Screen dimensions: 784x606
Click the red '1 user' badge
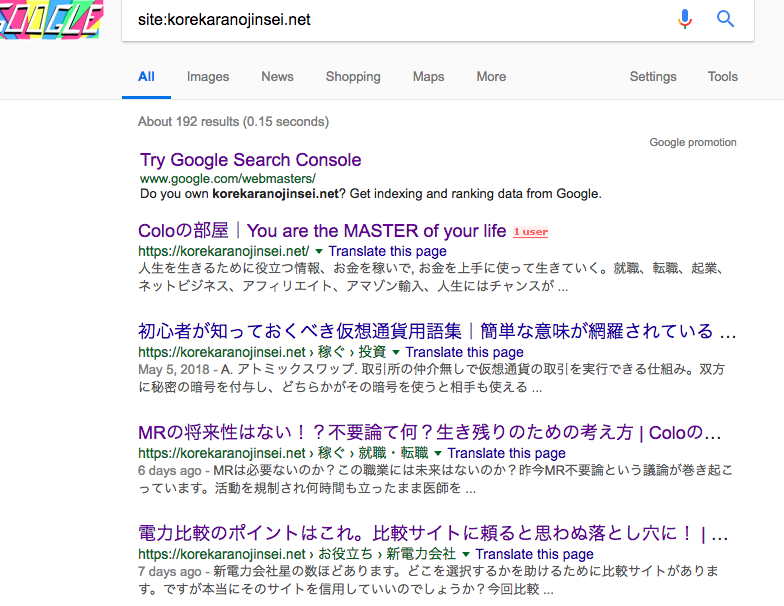click(530, 232)
